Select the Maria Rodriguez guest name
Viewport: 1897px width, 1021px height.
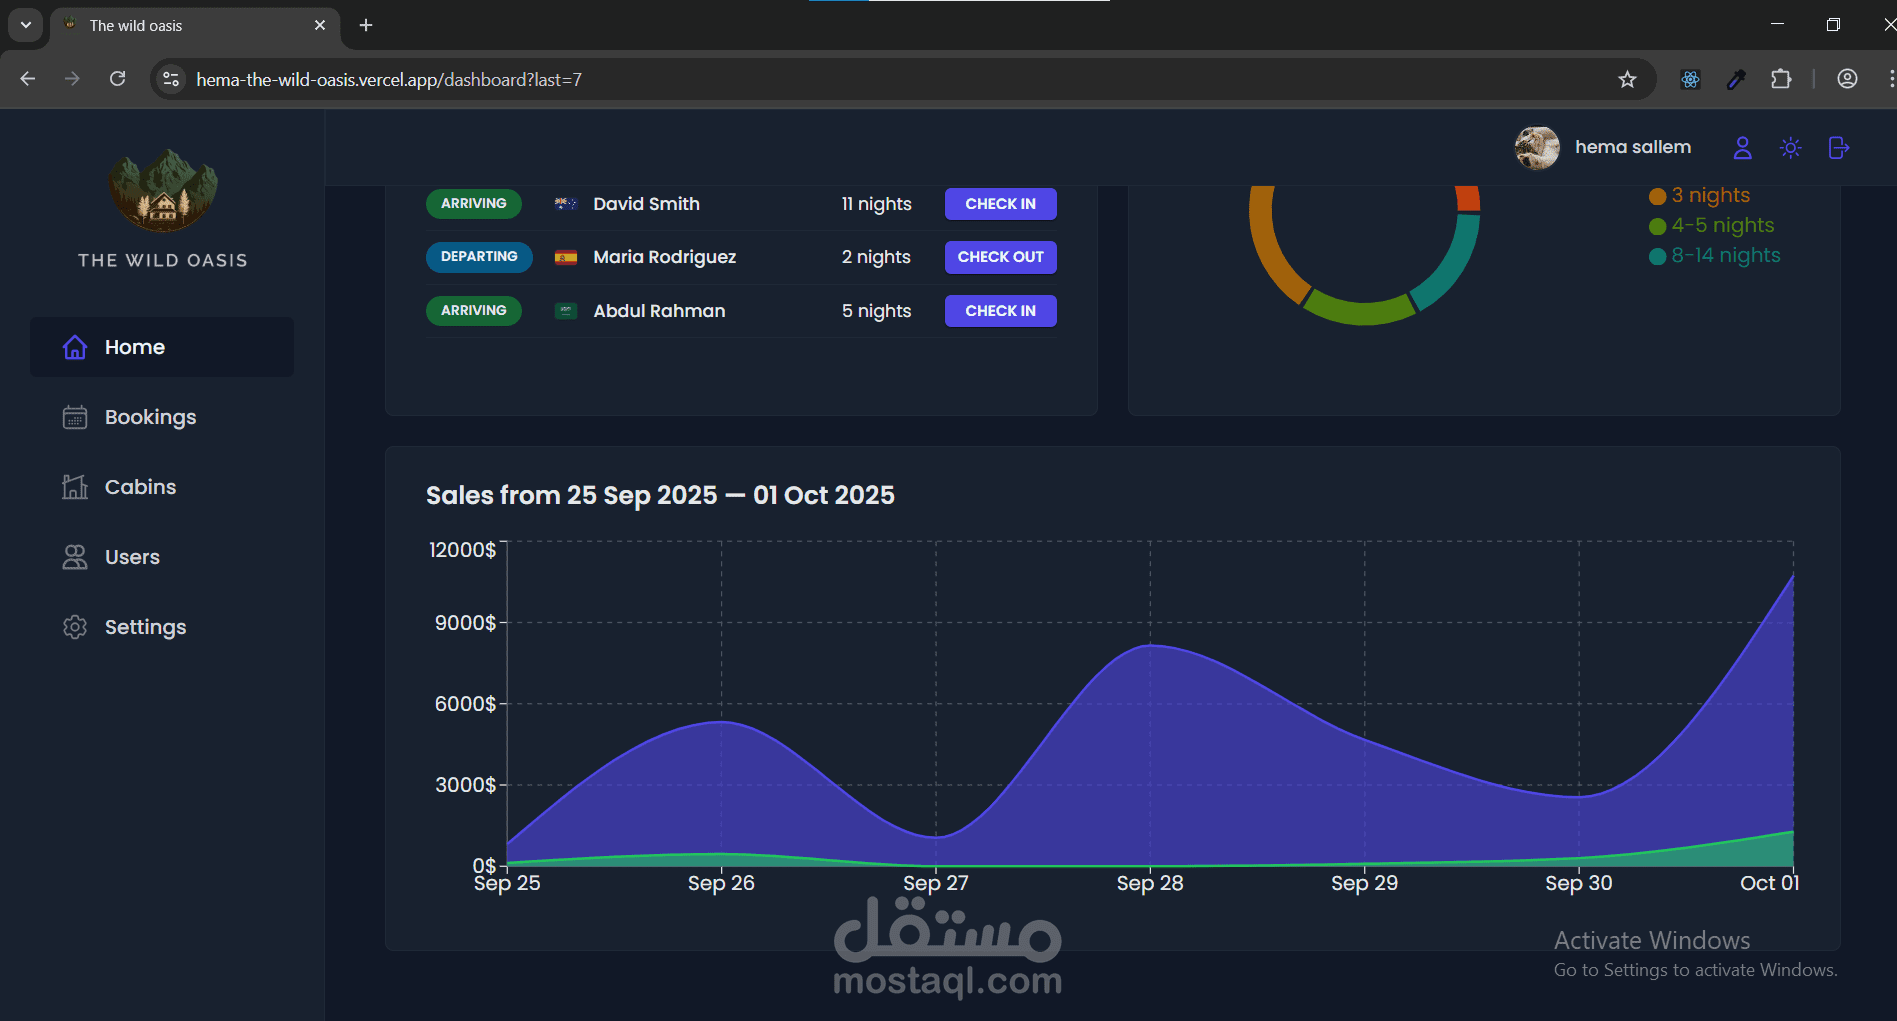[665, 257]
